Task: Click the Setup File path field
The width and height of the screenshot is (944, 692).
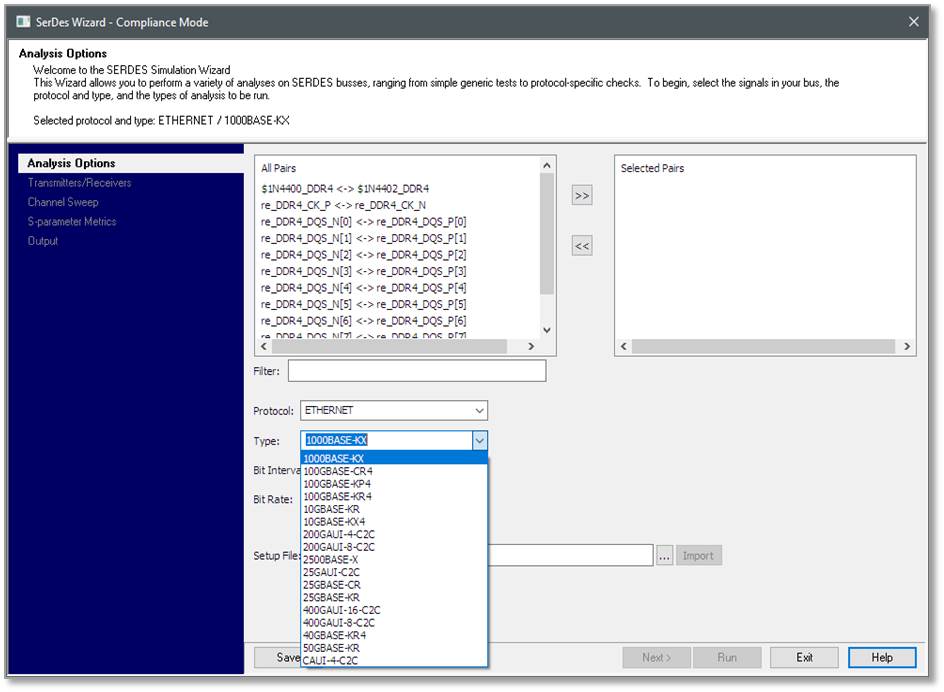Action: [x=570, y=555]
